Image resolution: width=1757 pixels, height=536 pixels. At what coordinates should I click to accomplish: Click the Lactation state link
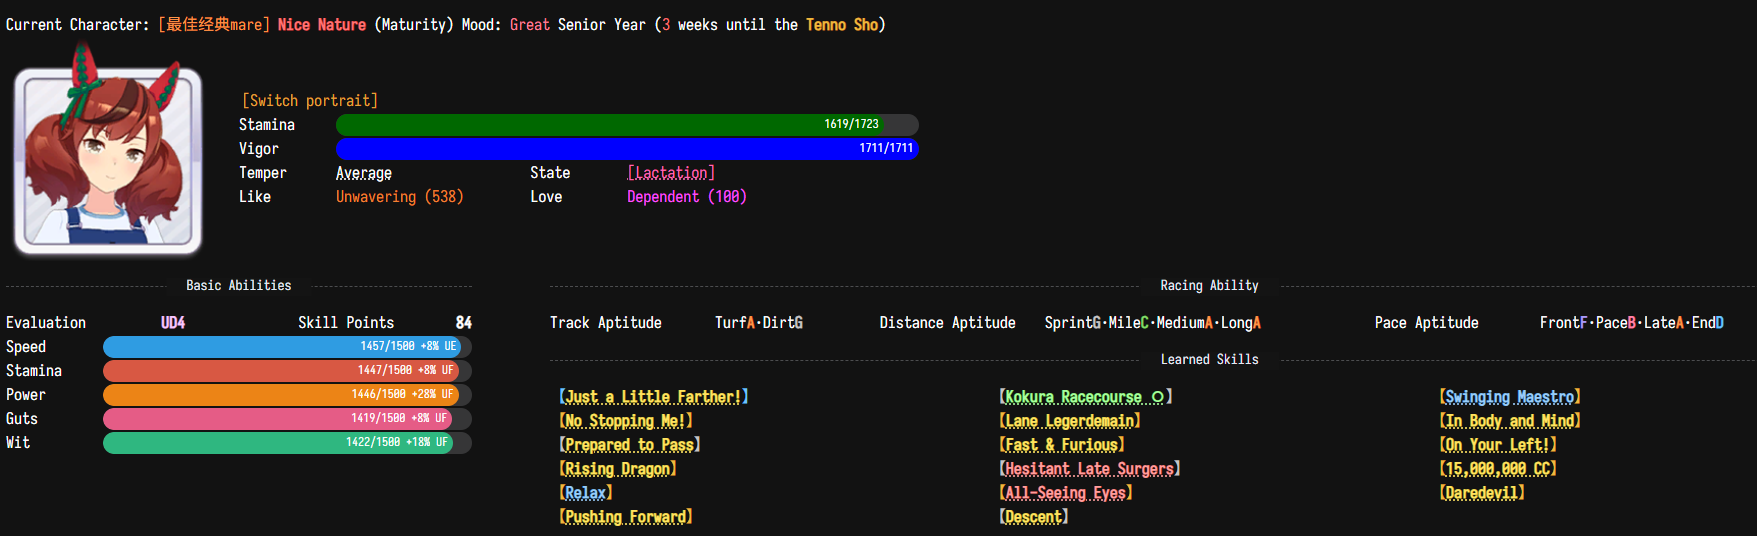(671, 173)
